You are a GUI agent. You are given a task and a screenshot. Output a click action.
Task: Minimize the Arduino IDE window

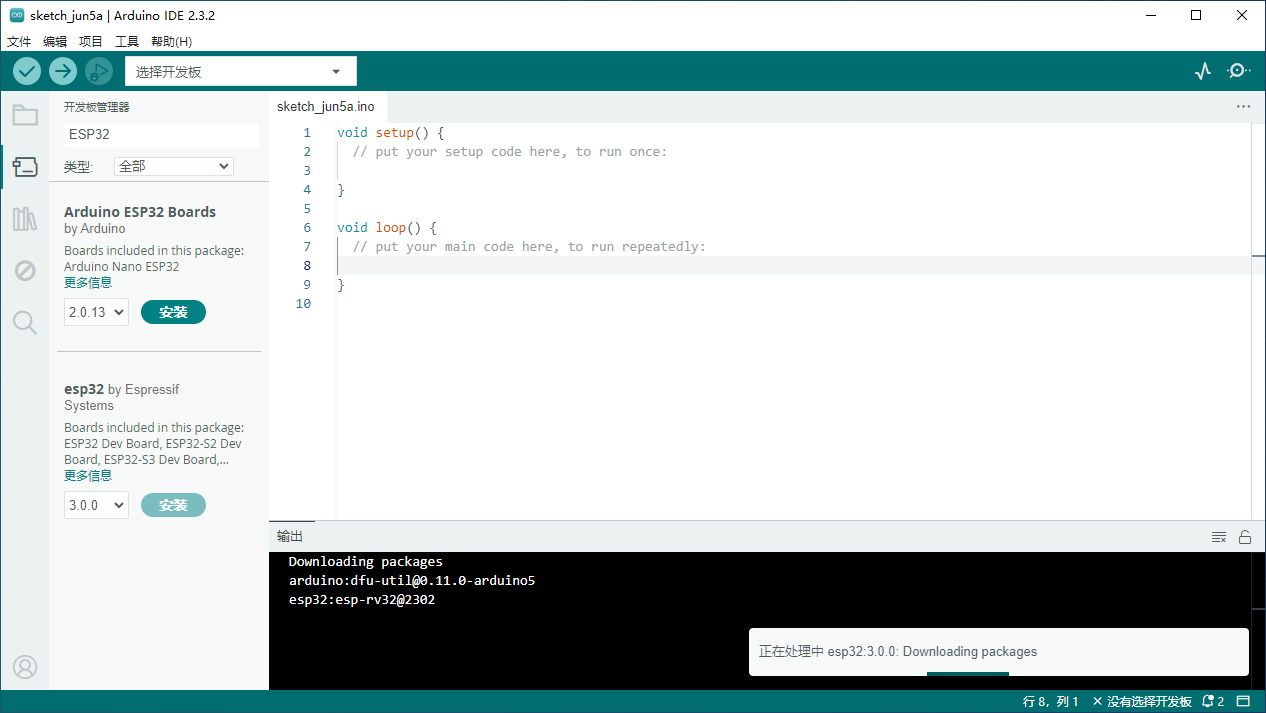point(1150,15)
